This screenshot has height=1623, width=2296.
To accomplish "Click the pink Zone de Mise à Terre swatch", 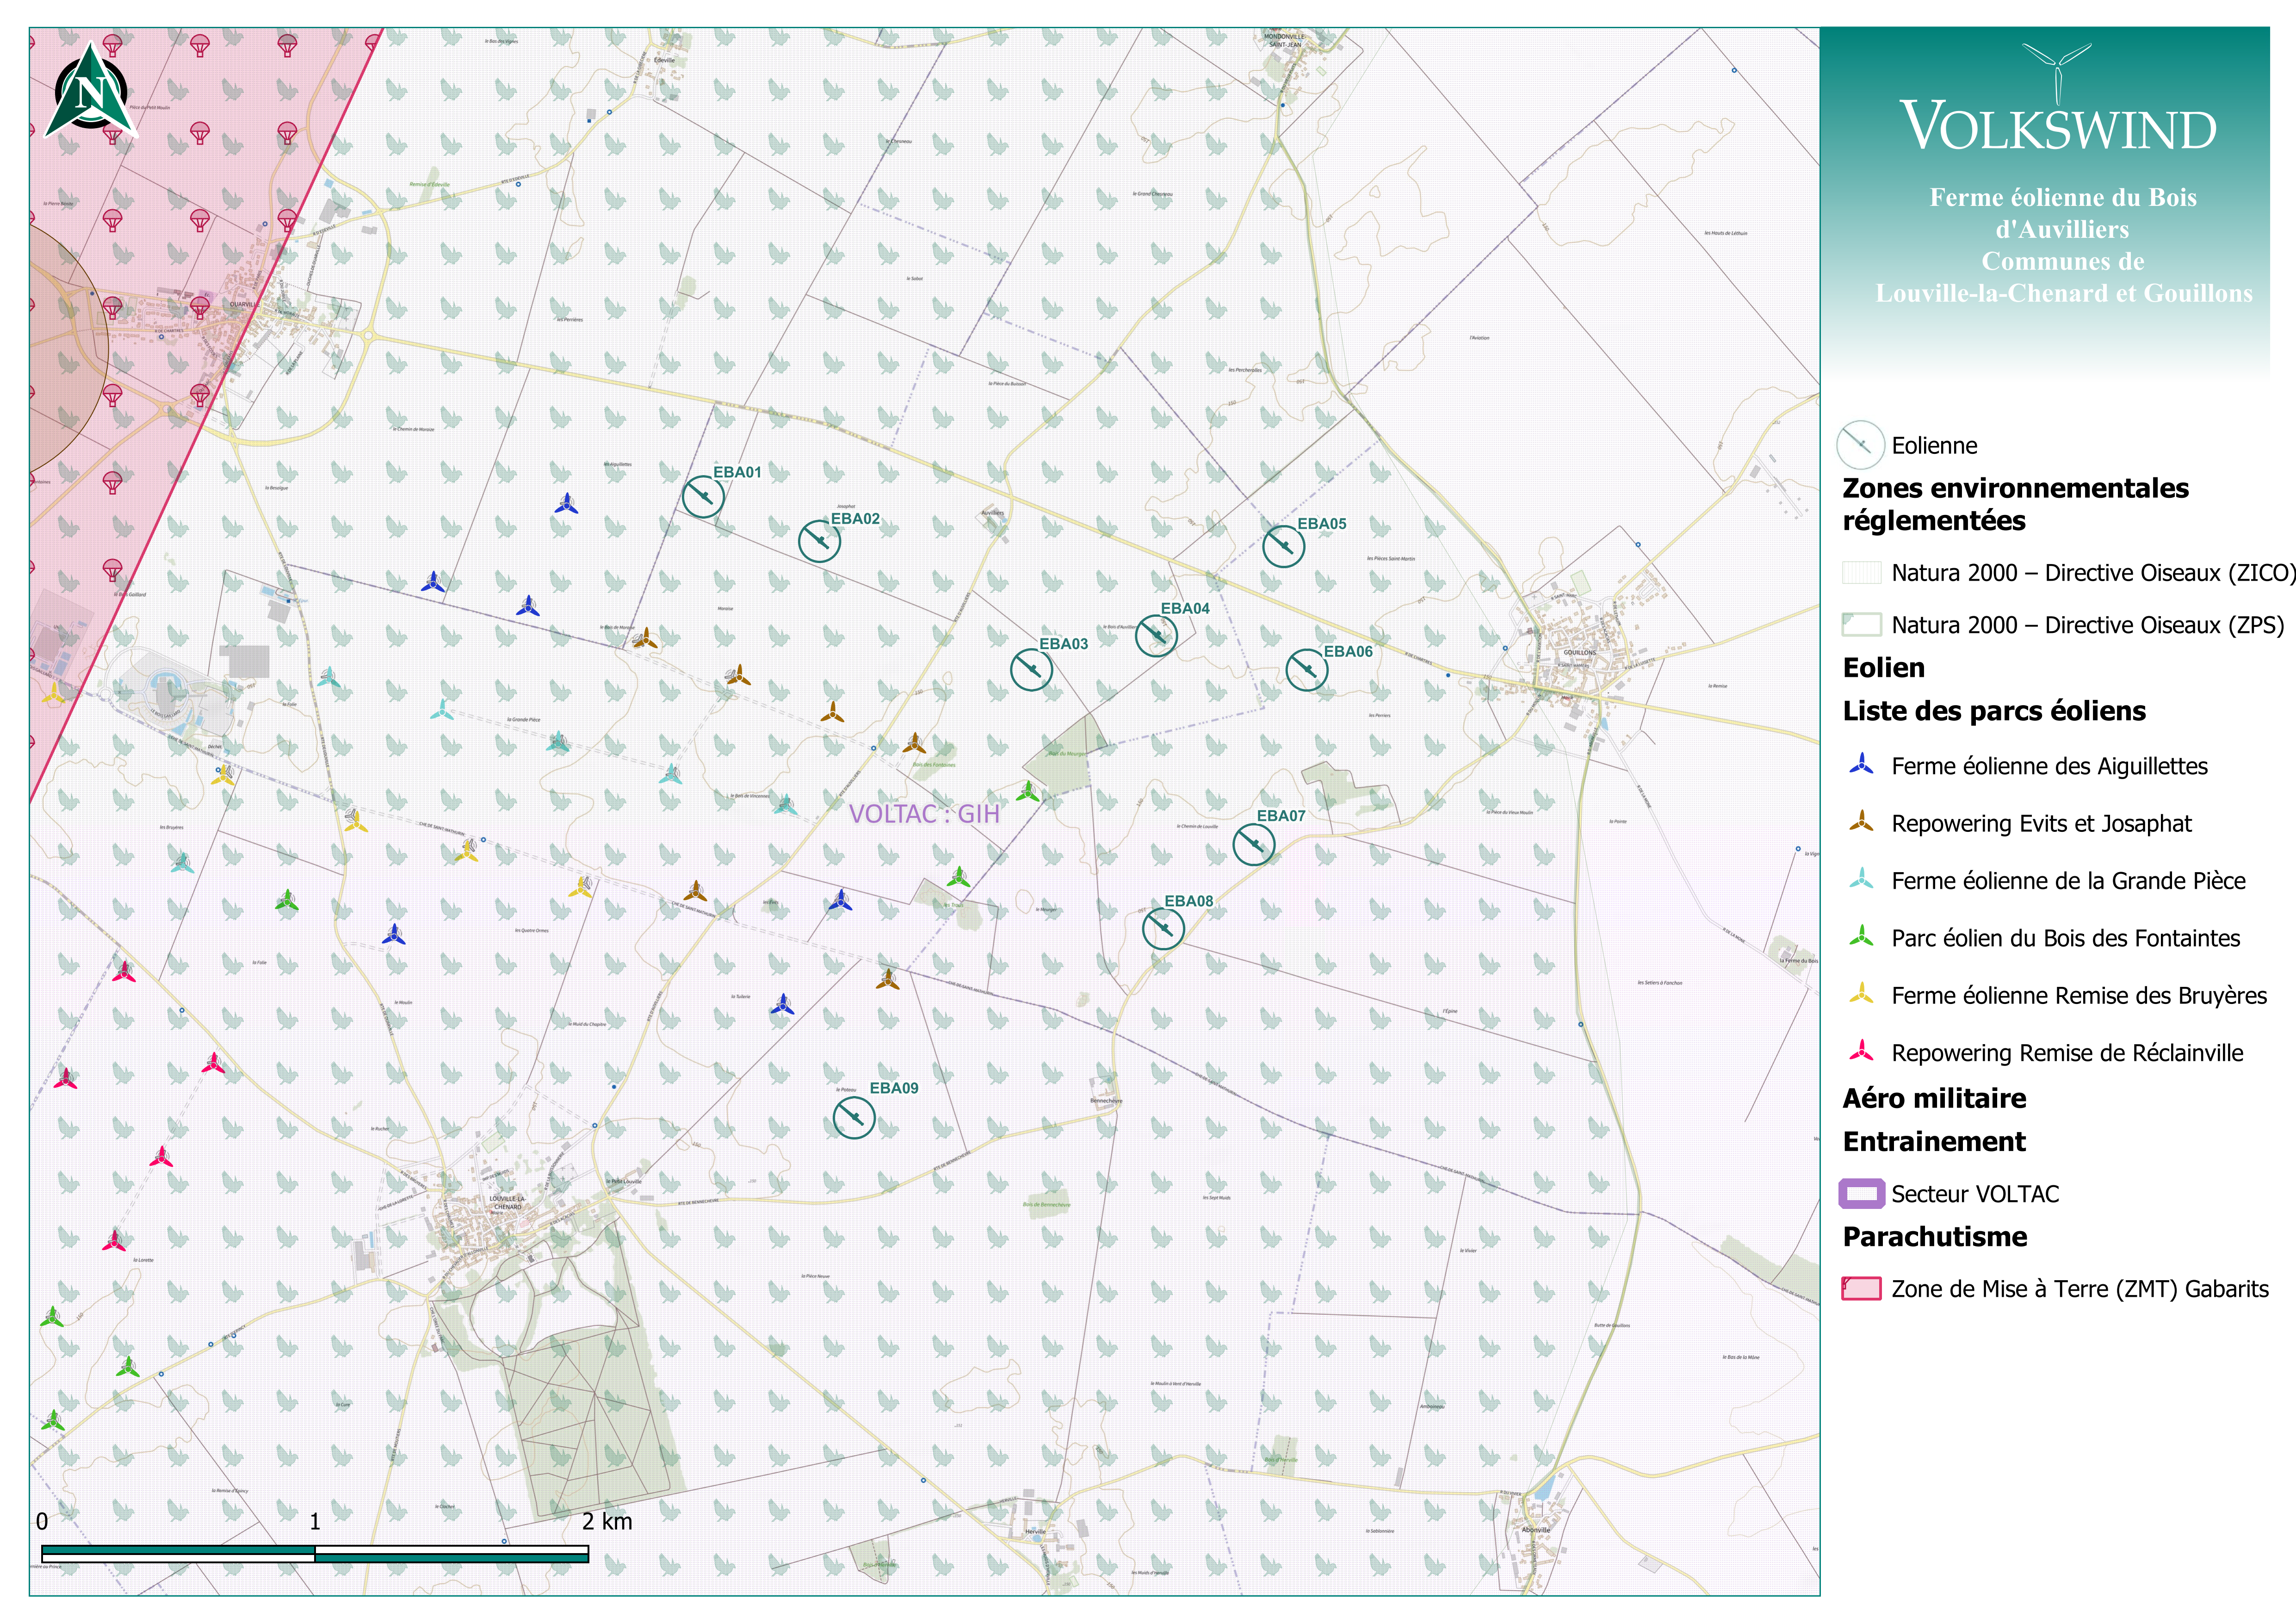I will [x=1861, y=1288].
